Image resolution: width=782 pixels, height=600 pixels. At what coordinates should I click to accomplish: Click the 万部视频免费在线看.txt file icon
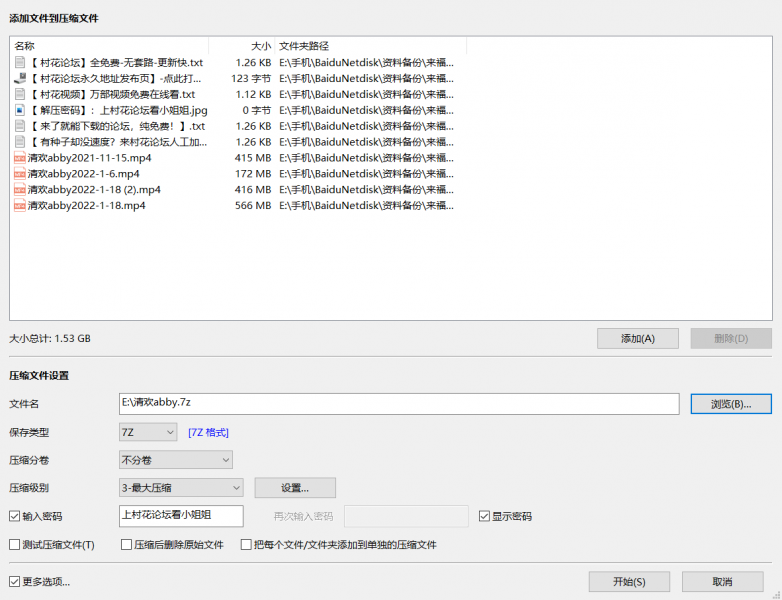pos(20,94)
